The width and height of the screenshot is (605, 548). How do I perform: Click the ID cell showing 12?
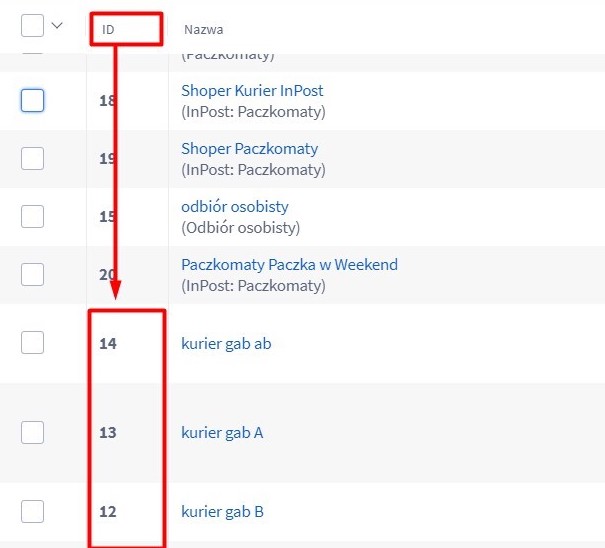[108, 512]
